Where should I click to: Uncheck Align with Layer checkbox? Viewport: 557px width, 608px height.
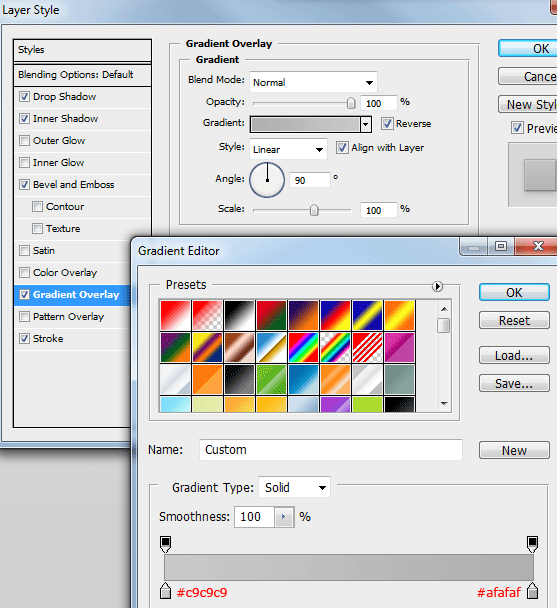pyautogui.click(x=342, y=148)
